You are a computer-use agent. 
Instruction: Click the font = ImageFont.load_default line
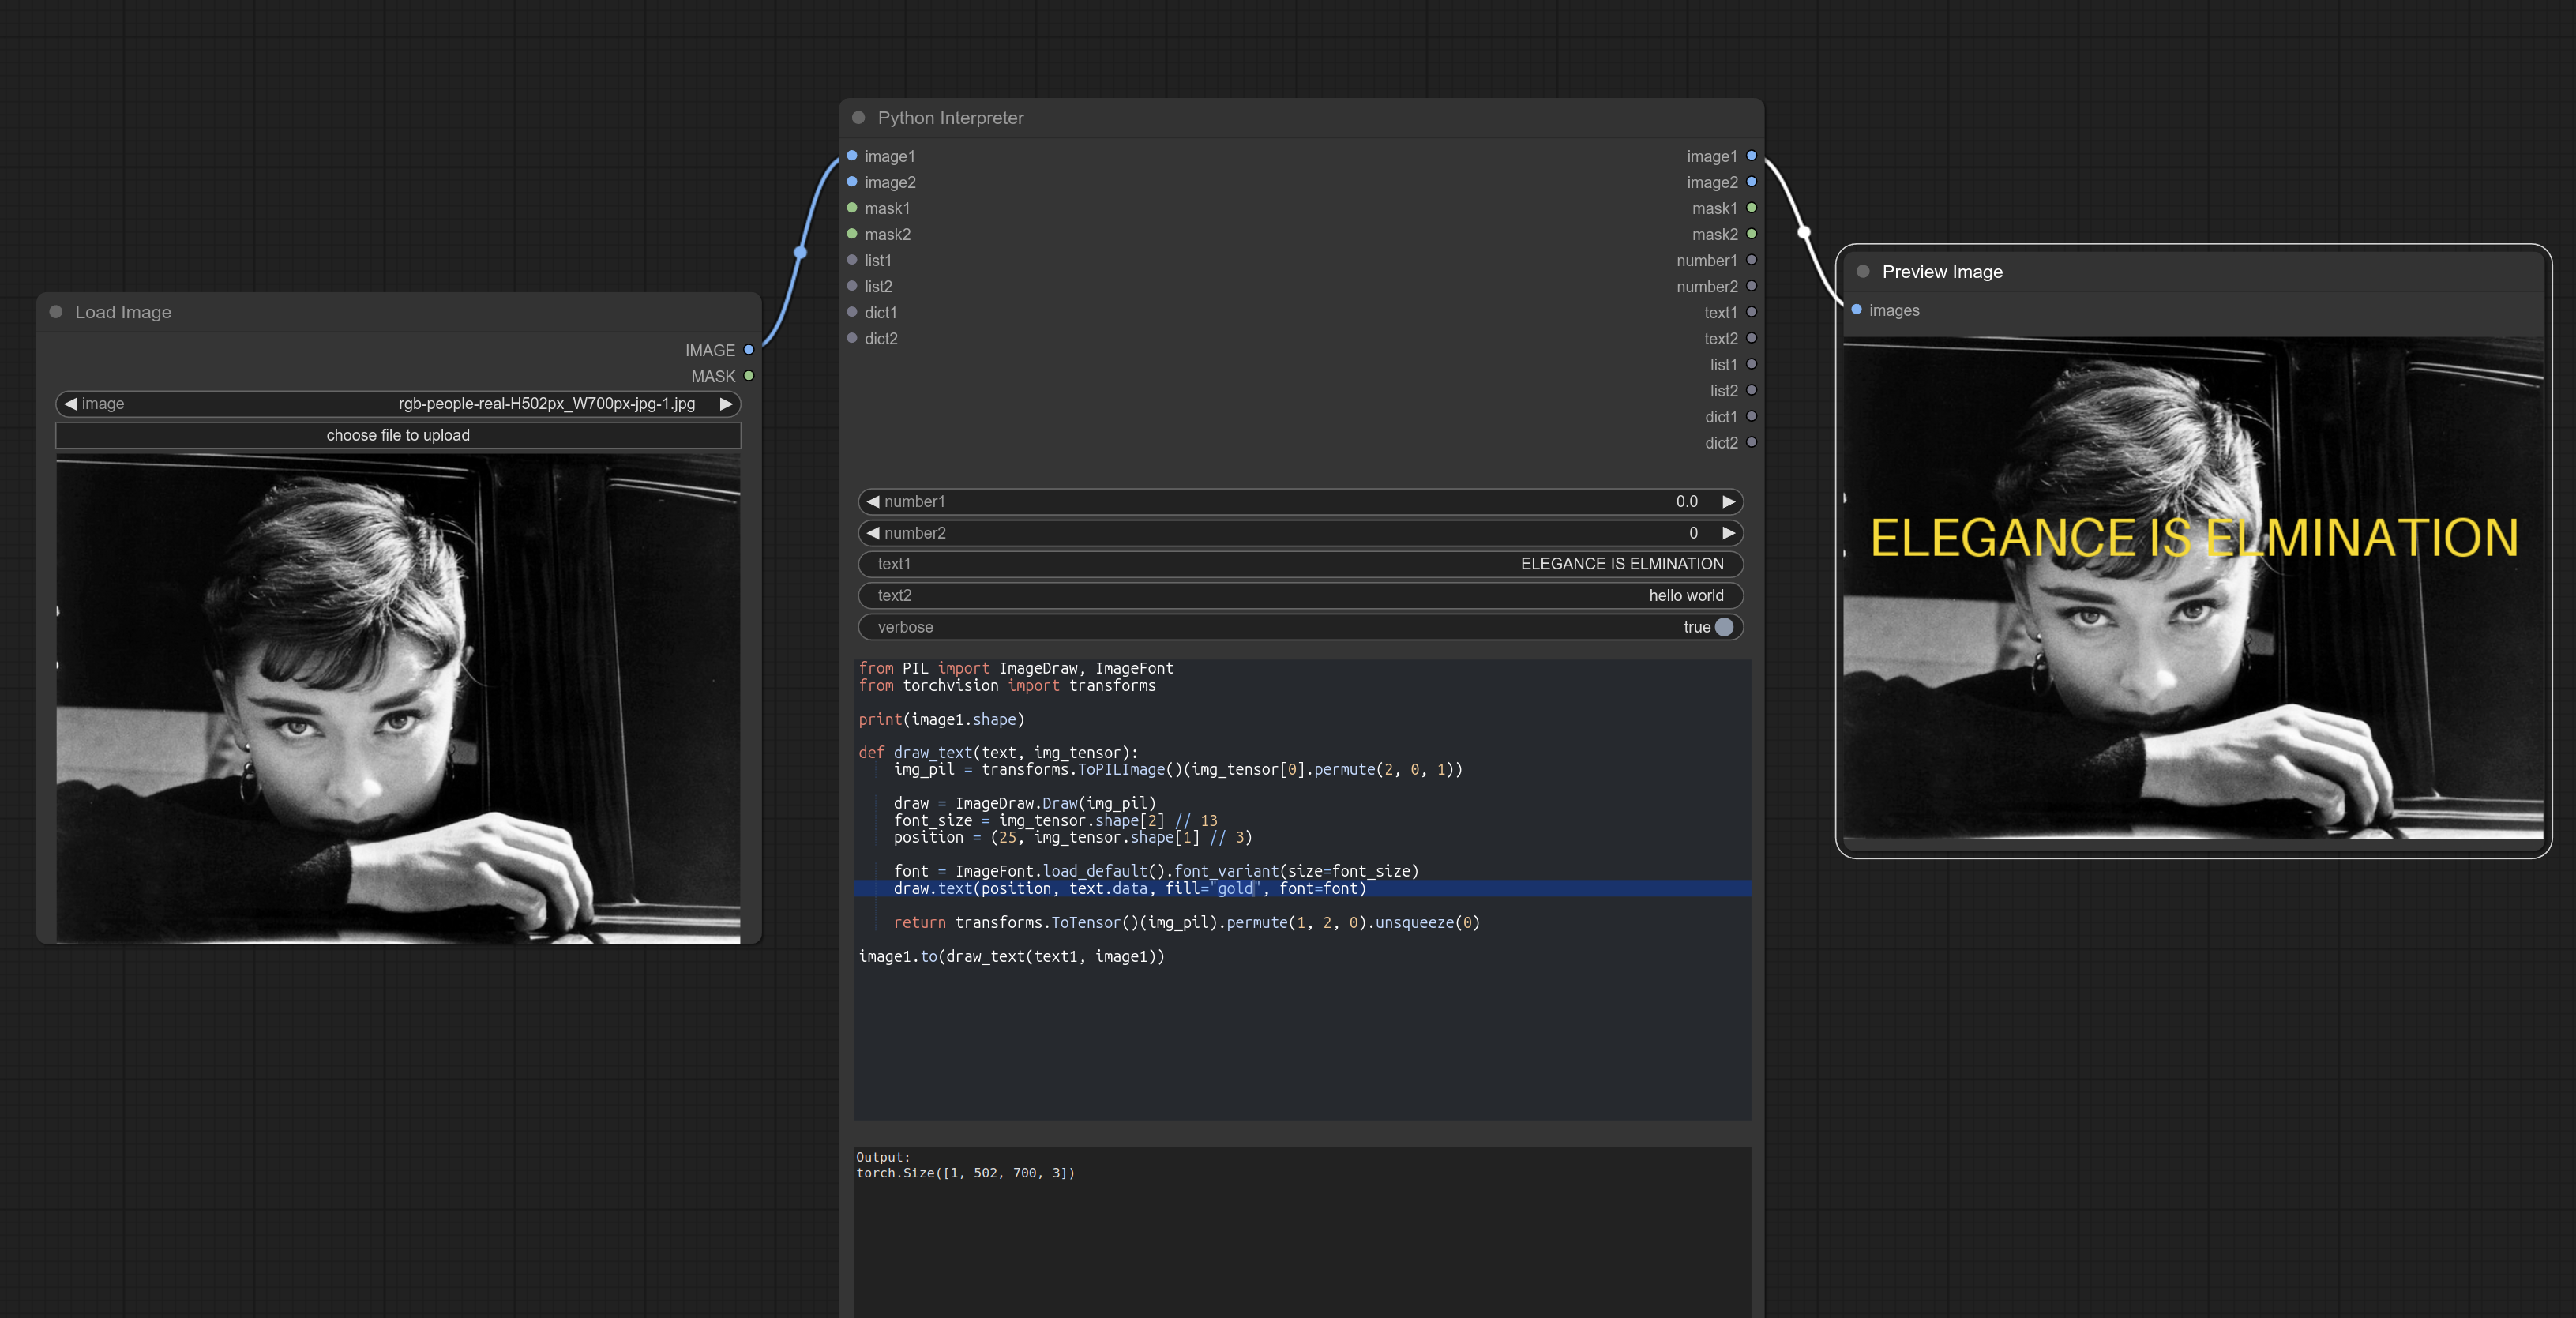(1156, 872)
